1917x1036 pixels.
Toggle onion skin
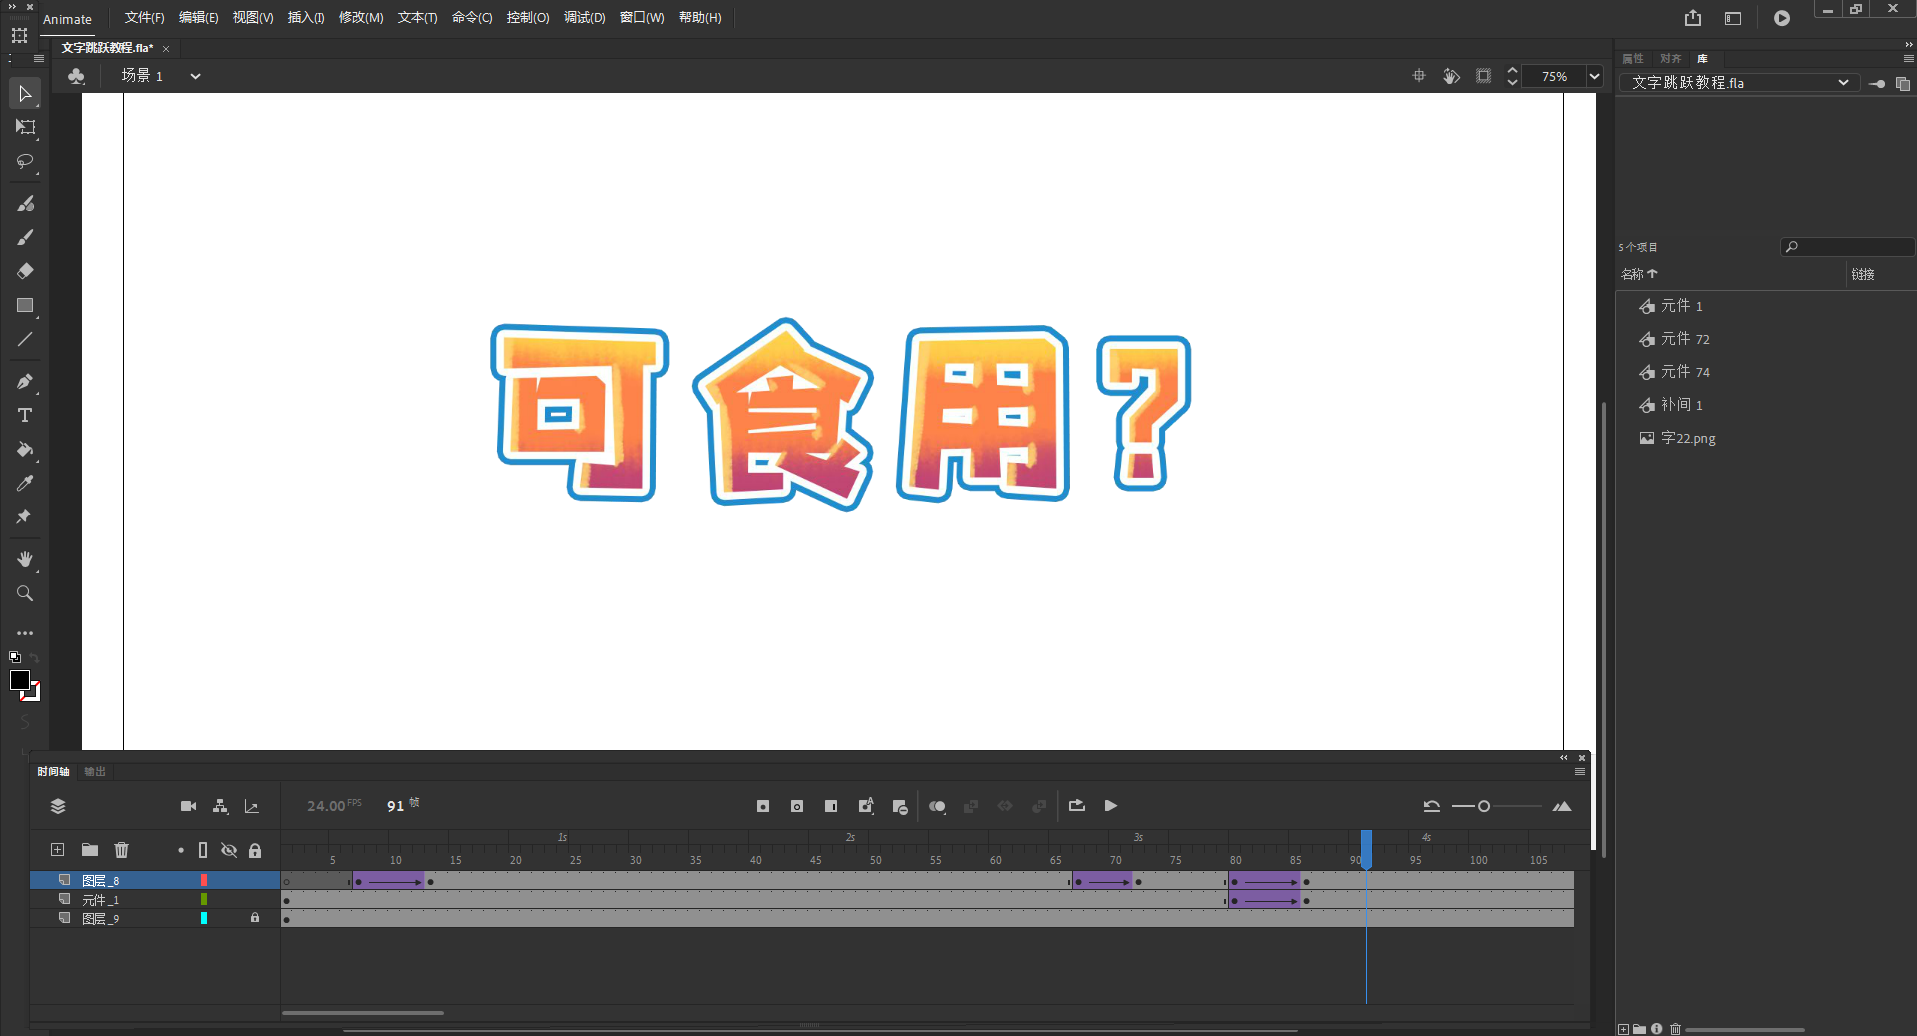tap(937, 806)
